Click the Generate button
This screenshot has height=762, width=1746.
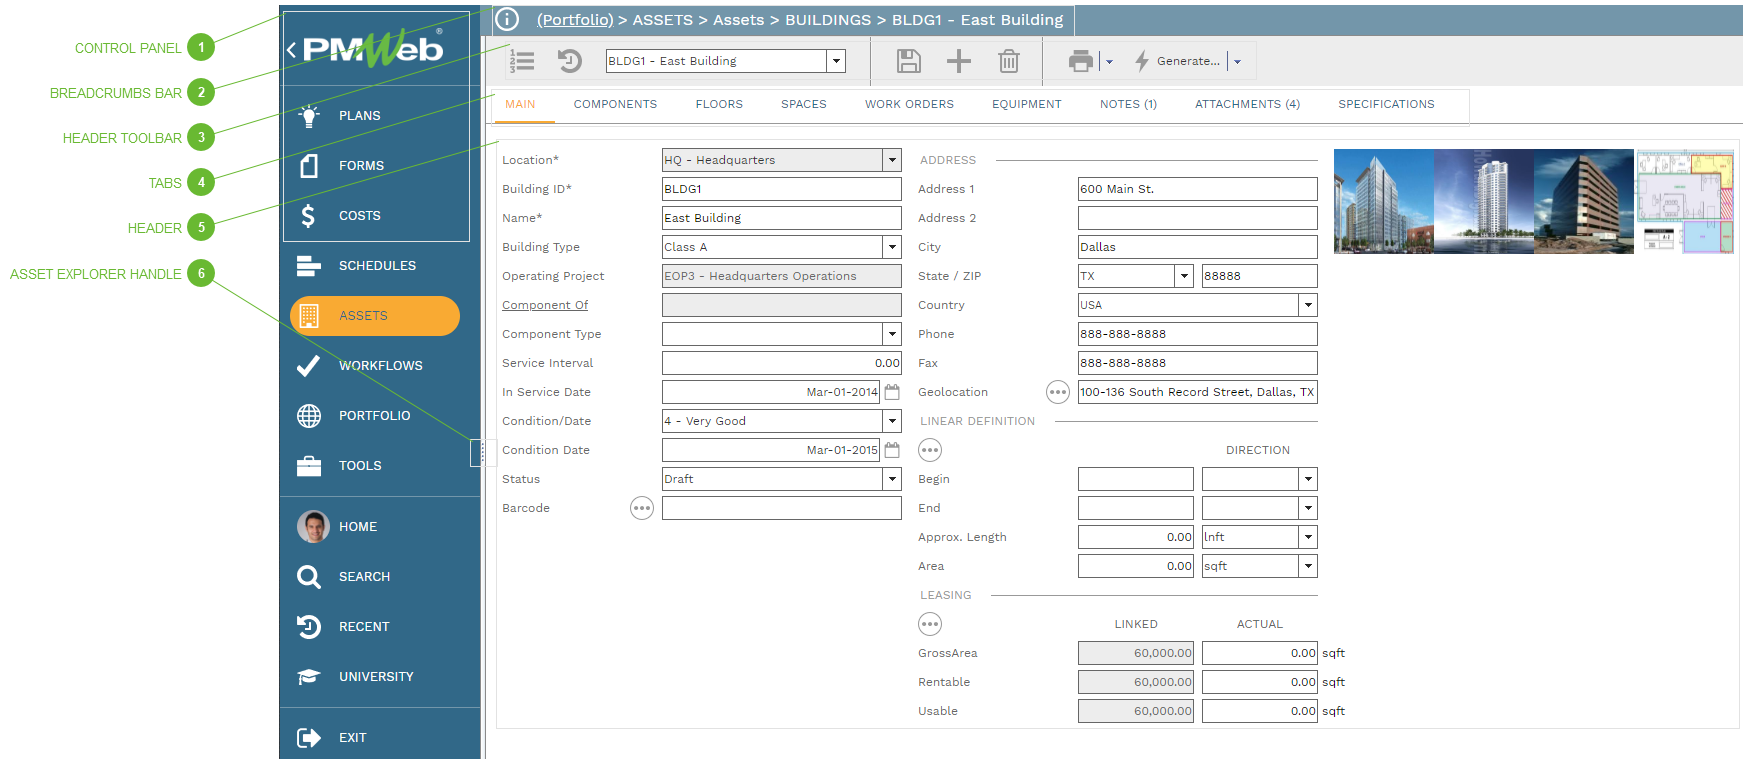tap(1178, 61)
